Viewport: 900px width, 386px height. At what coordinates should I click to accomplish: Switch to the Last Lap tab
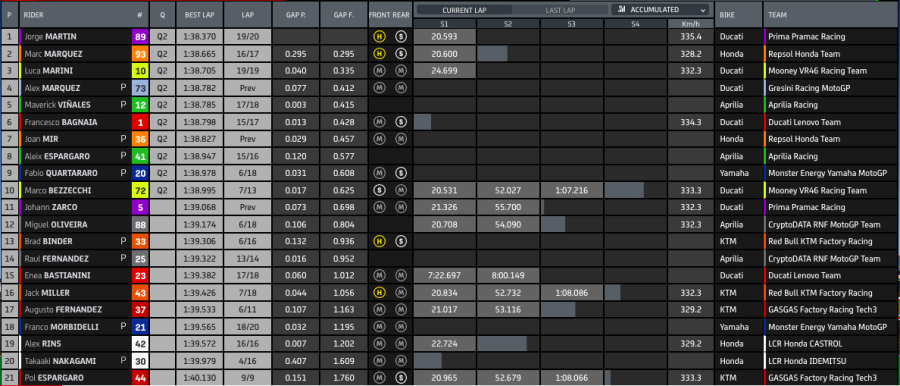tap(560, 10)
